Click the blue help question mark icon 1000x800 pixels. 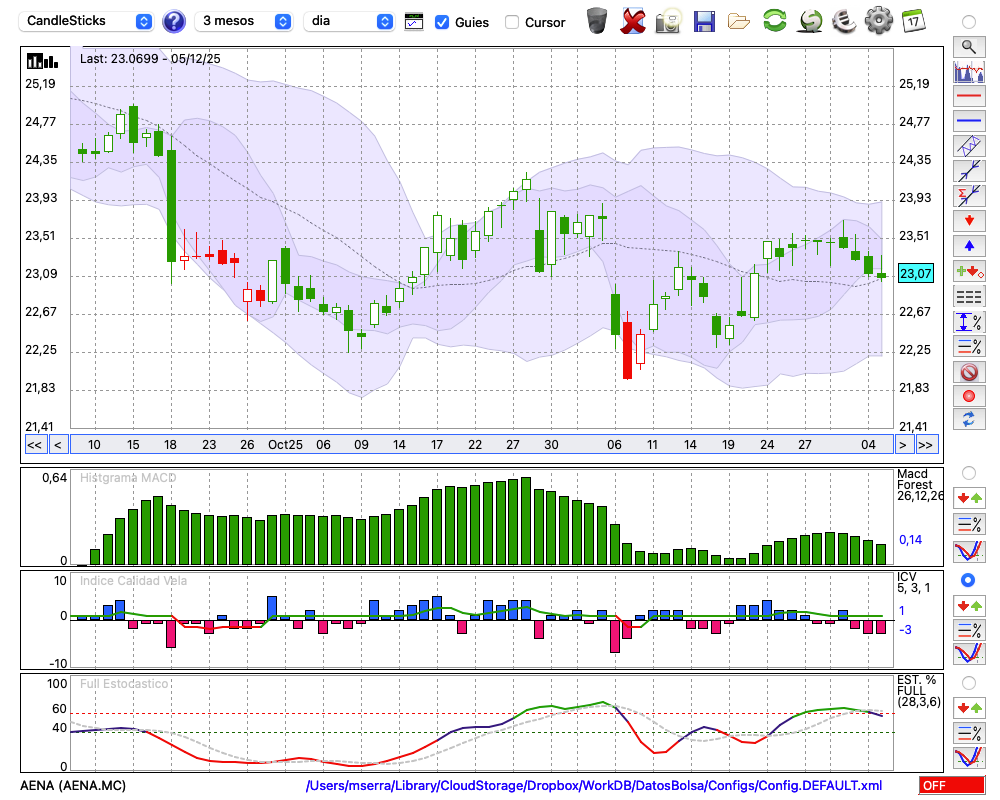(174, 21)
